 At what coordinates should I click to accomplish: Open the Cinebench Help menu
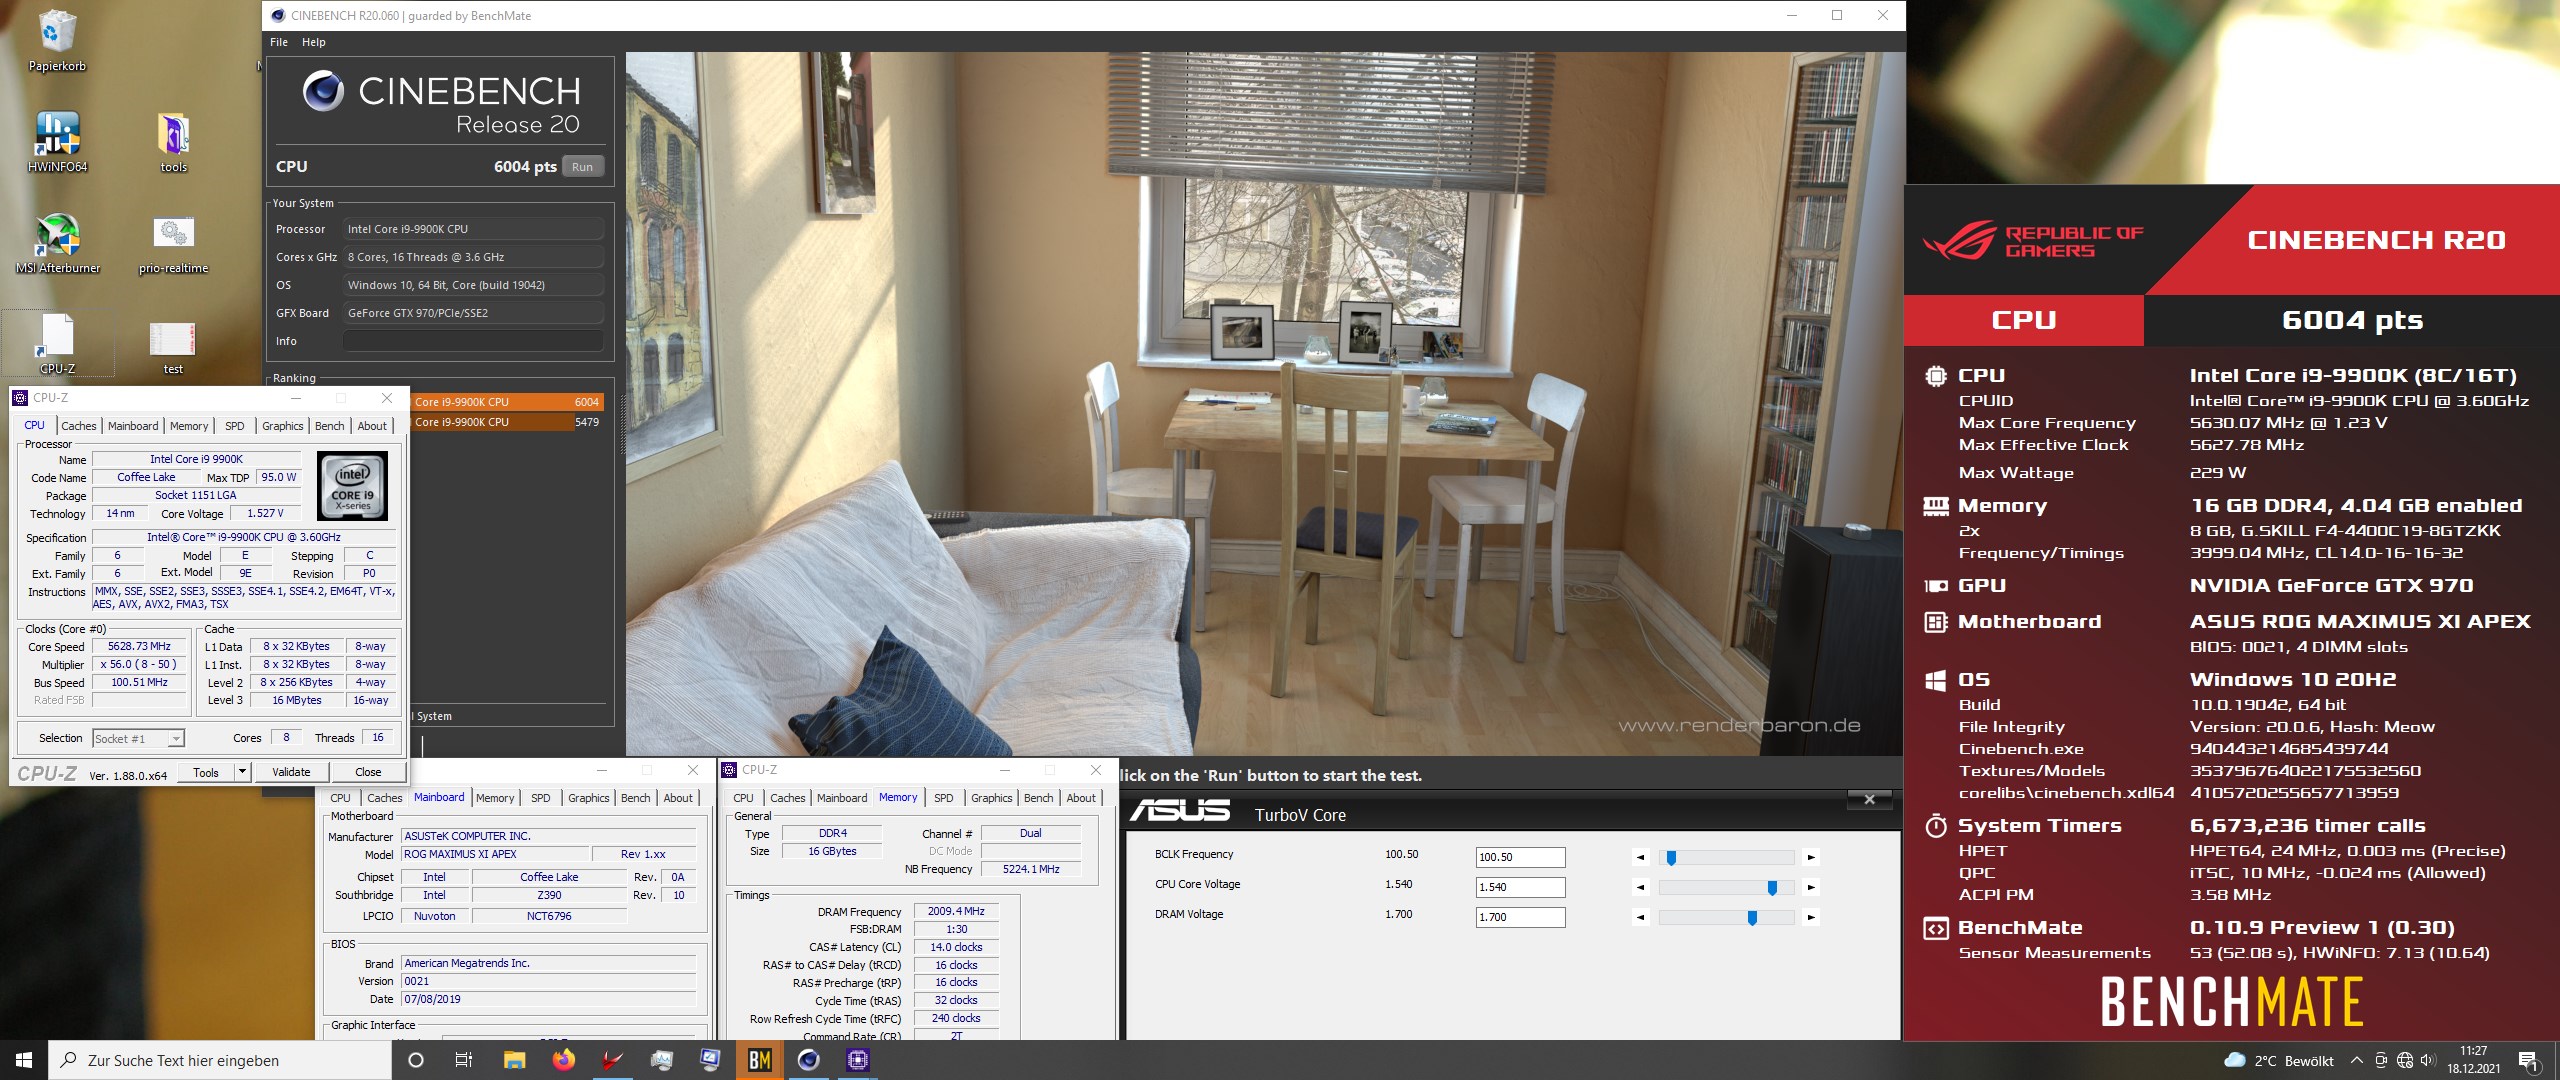coord(314,42)
